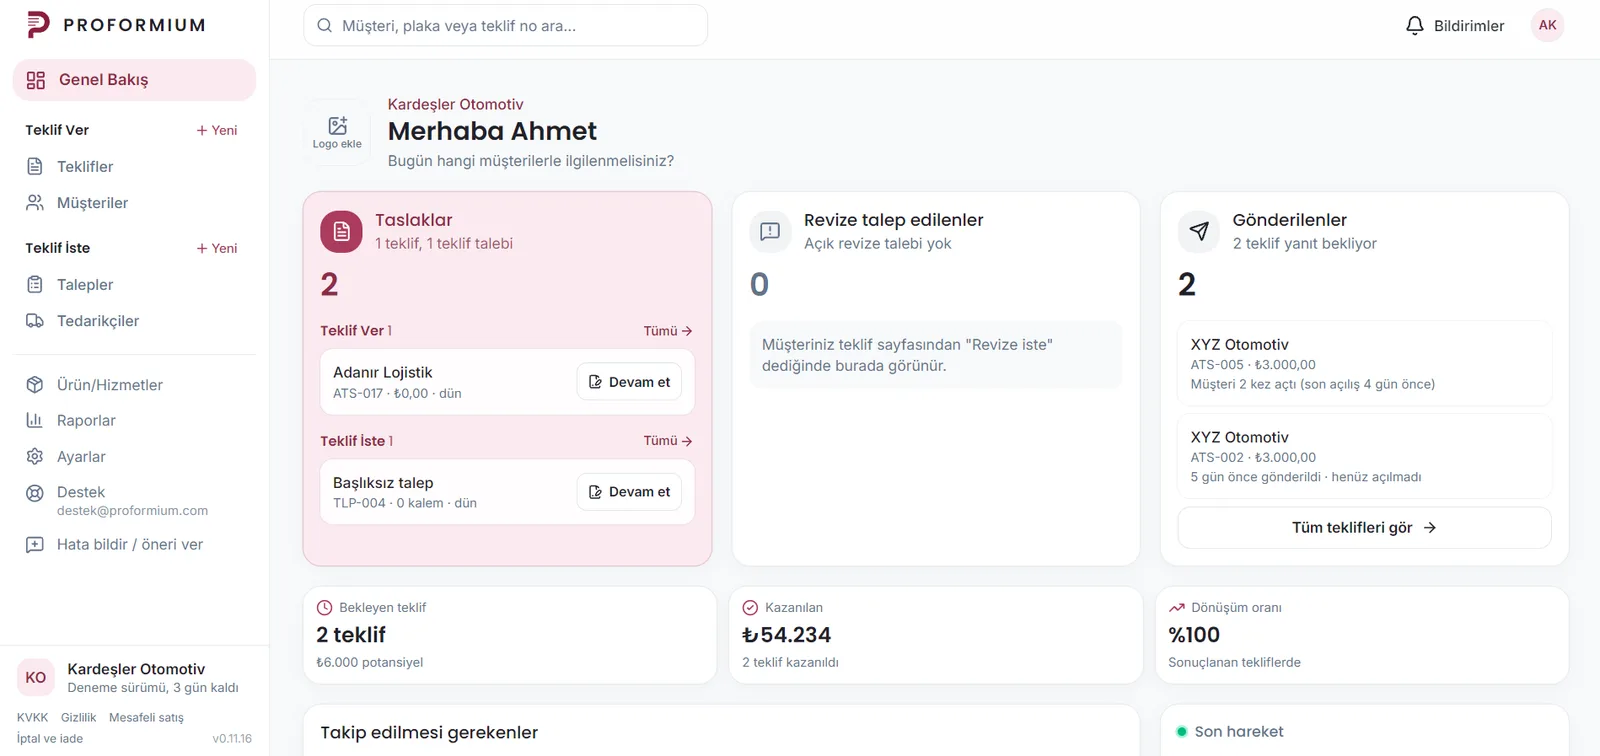This screenshot has height=756, width=1600.
Task: Click the Gönderilenler paper plane icon
Action: click(x=1199, y=231)
